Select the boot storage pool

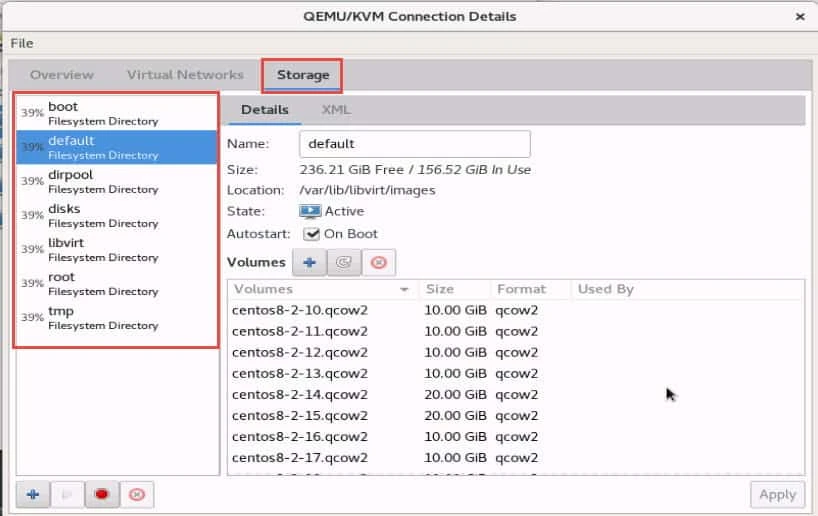point(116,113)
